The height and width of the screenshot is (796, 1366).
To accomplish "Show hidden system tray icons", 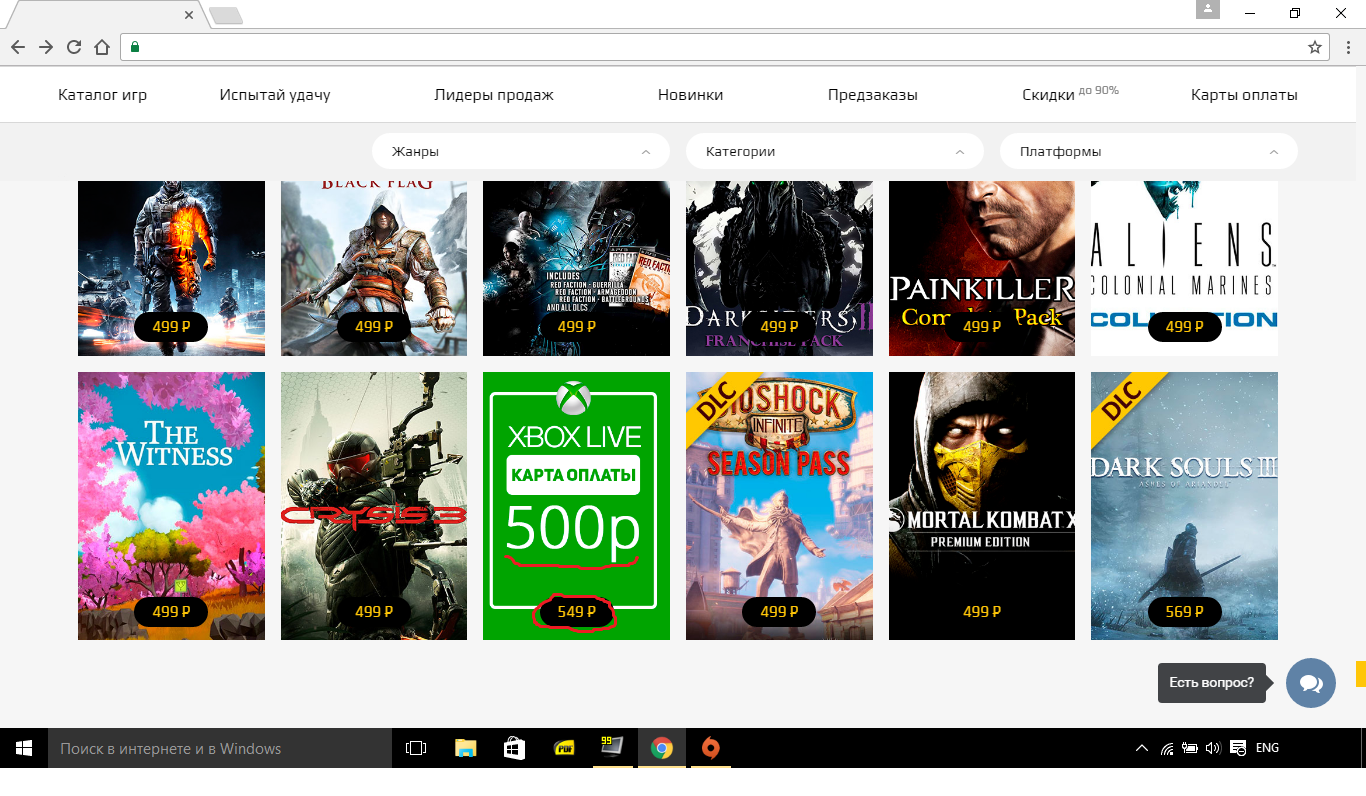I will [x=1142, y=748].
